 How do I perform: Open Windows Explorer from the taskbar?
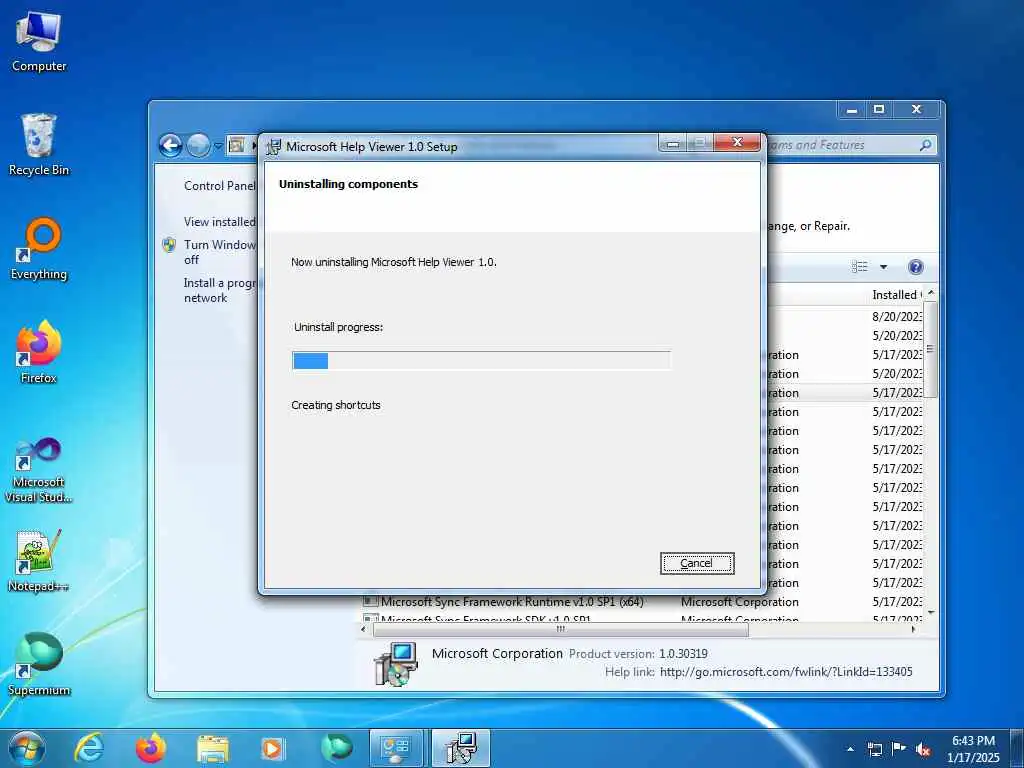click(x=213, y=749)
